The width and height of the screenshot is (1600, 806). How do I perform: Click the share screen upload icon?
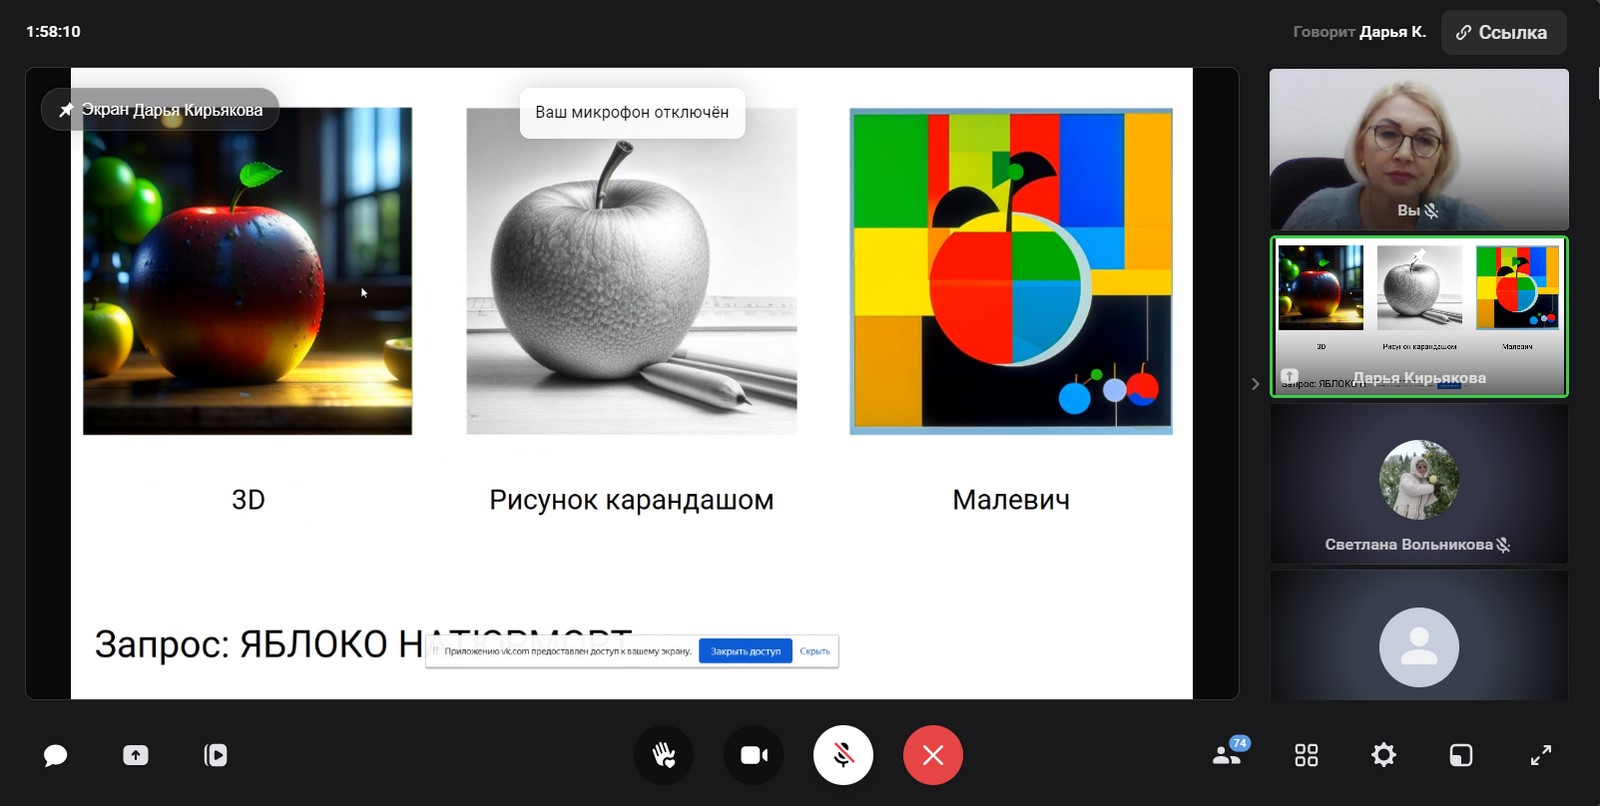click(x=136, y=755)
